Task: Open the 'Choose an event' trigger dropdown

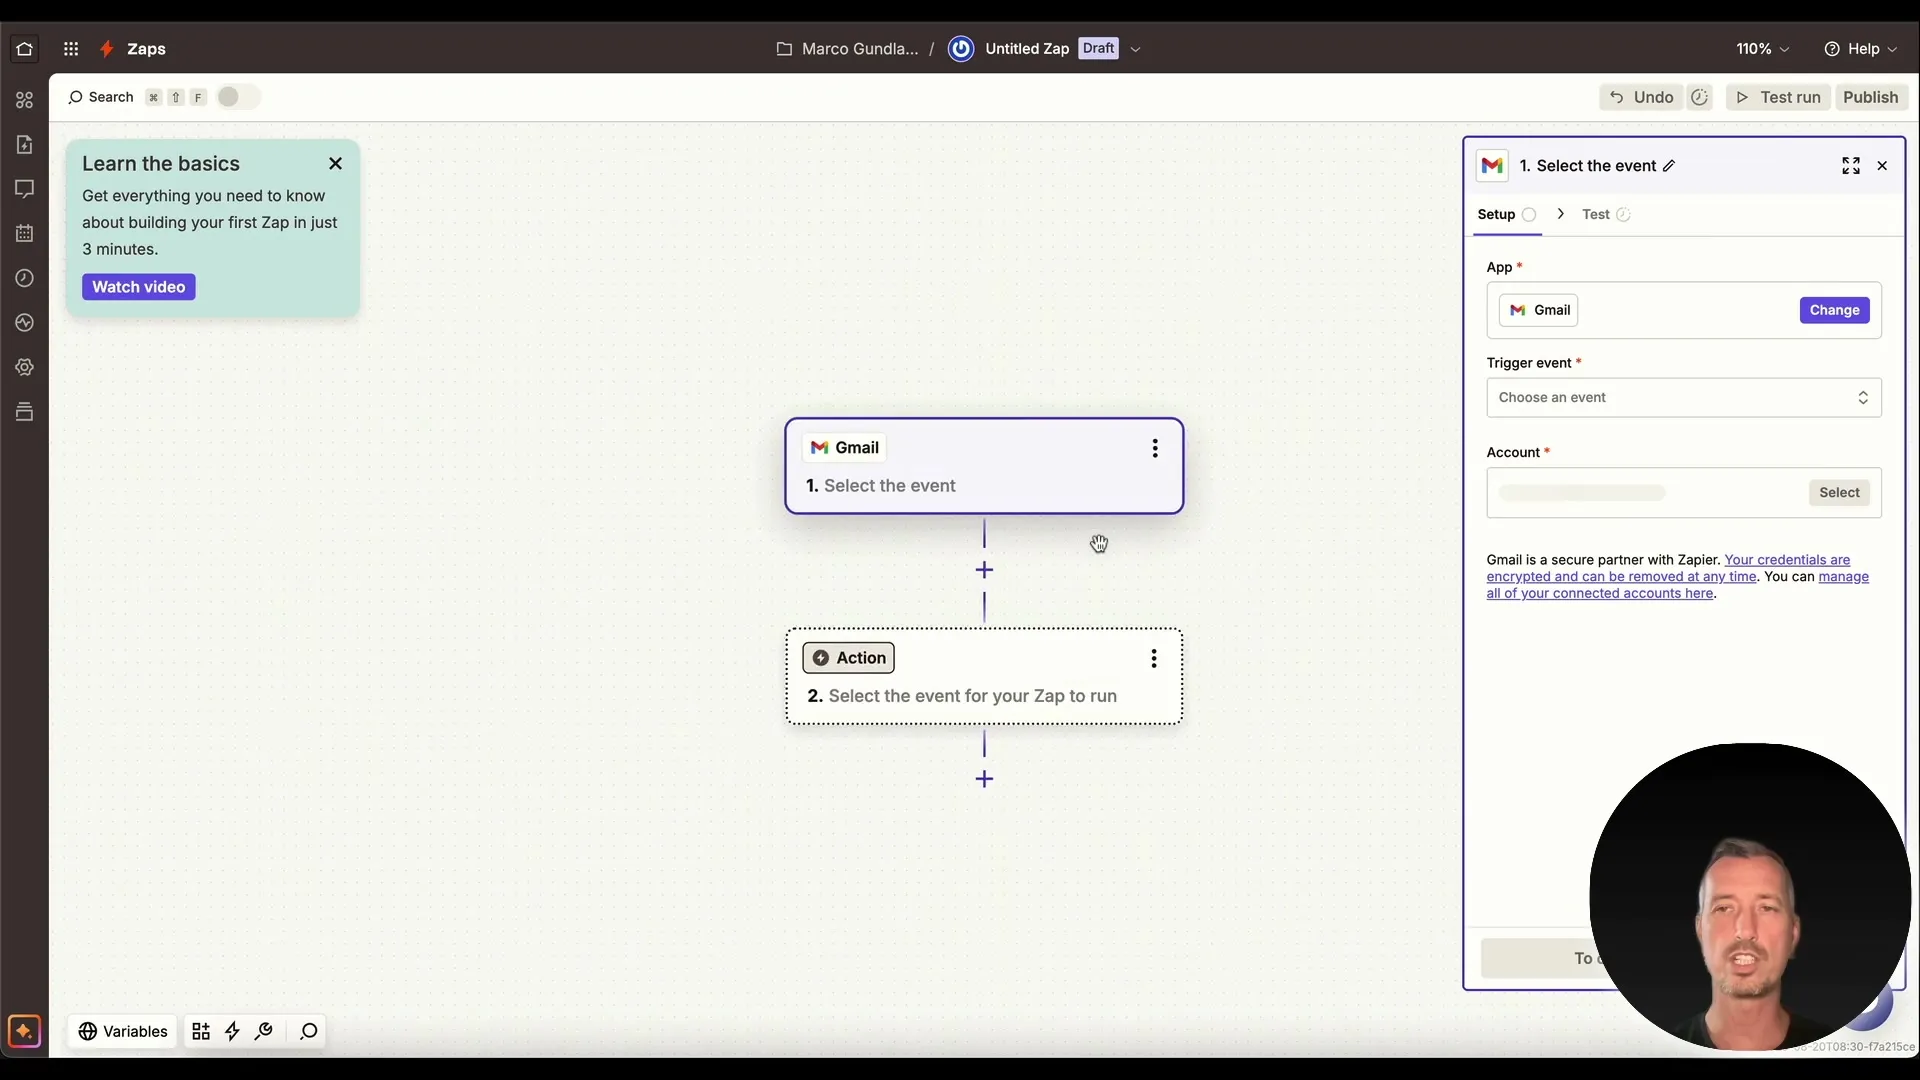Action: pos(1683,397)
